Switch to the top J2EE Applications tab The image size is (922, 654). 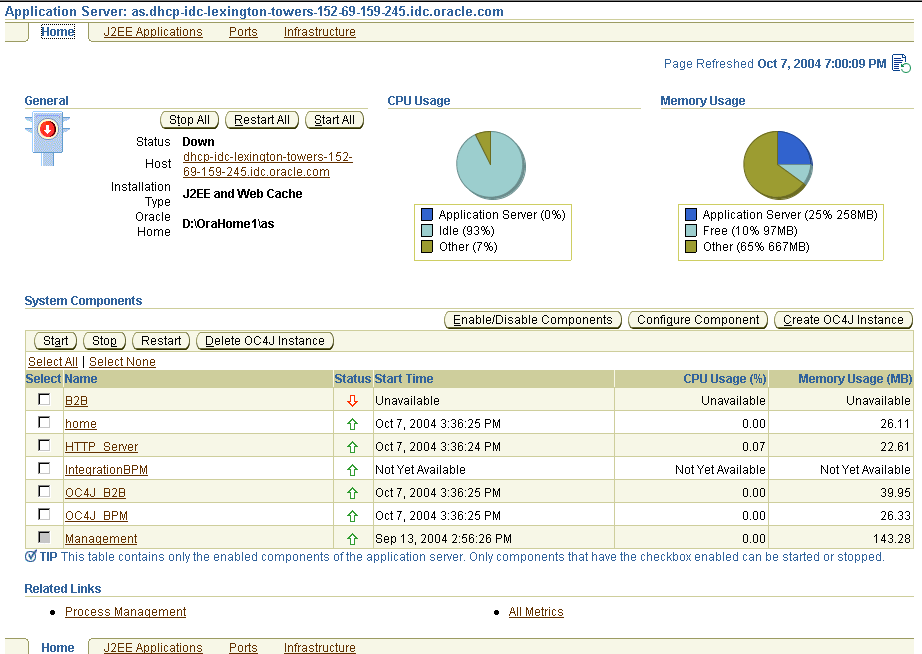(153, 32)
